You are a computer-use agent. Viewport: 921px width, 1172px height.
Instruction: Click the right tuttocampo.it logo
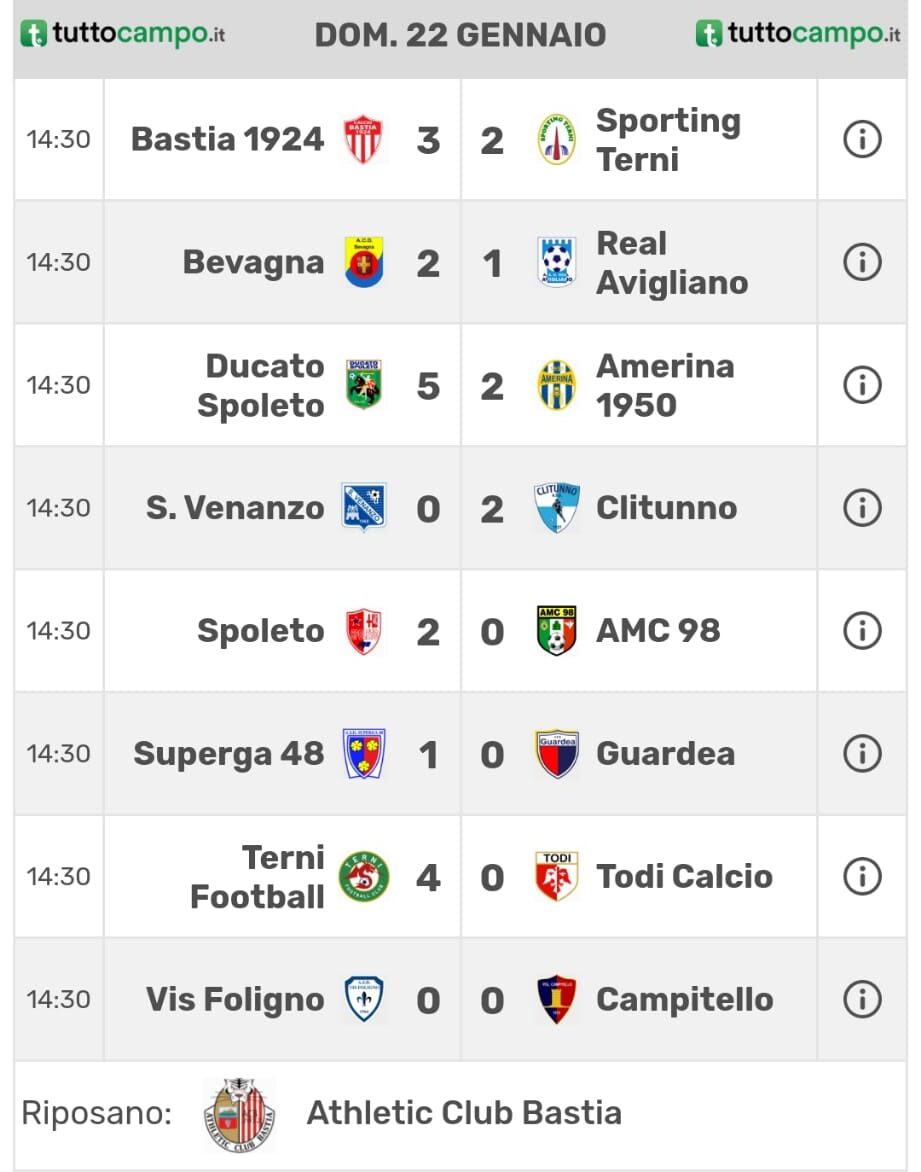(798, 34)
